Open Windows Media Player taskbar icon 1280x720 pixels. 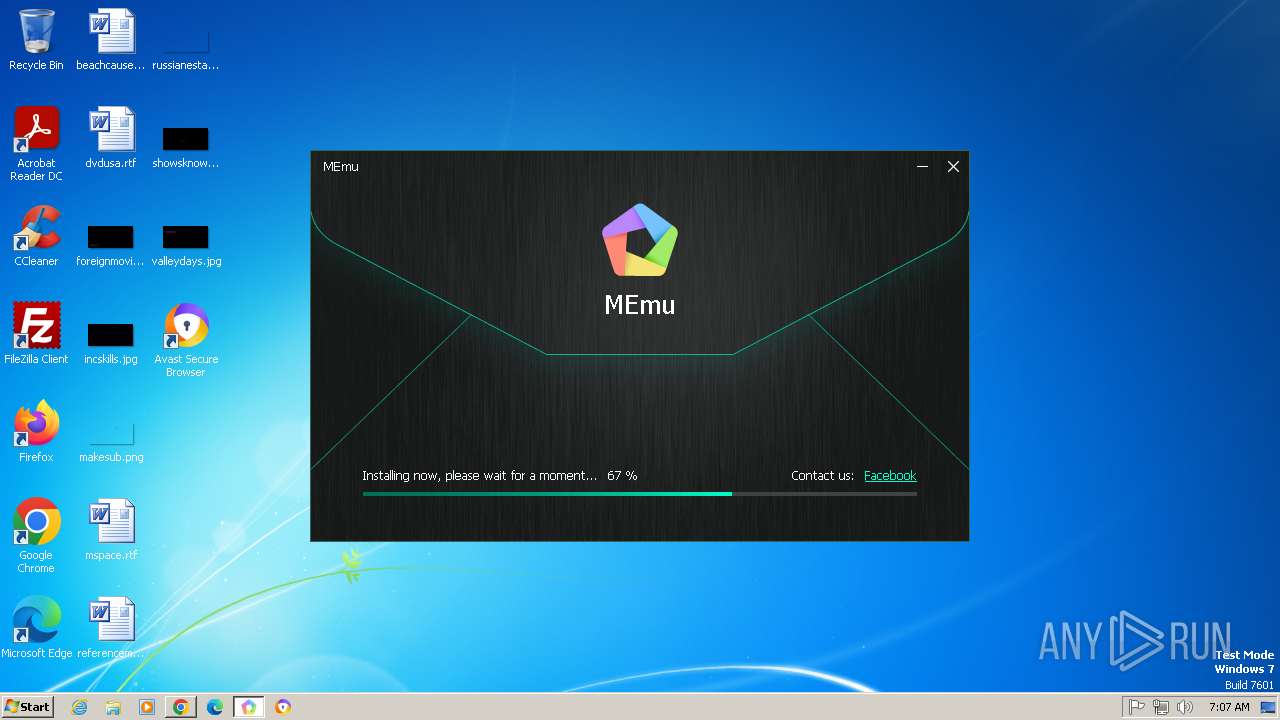[147, 707]
